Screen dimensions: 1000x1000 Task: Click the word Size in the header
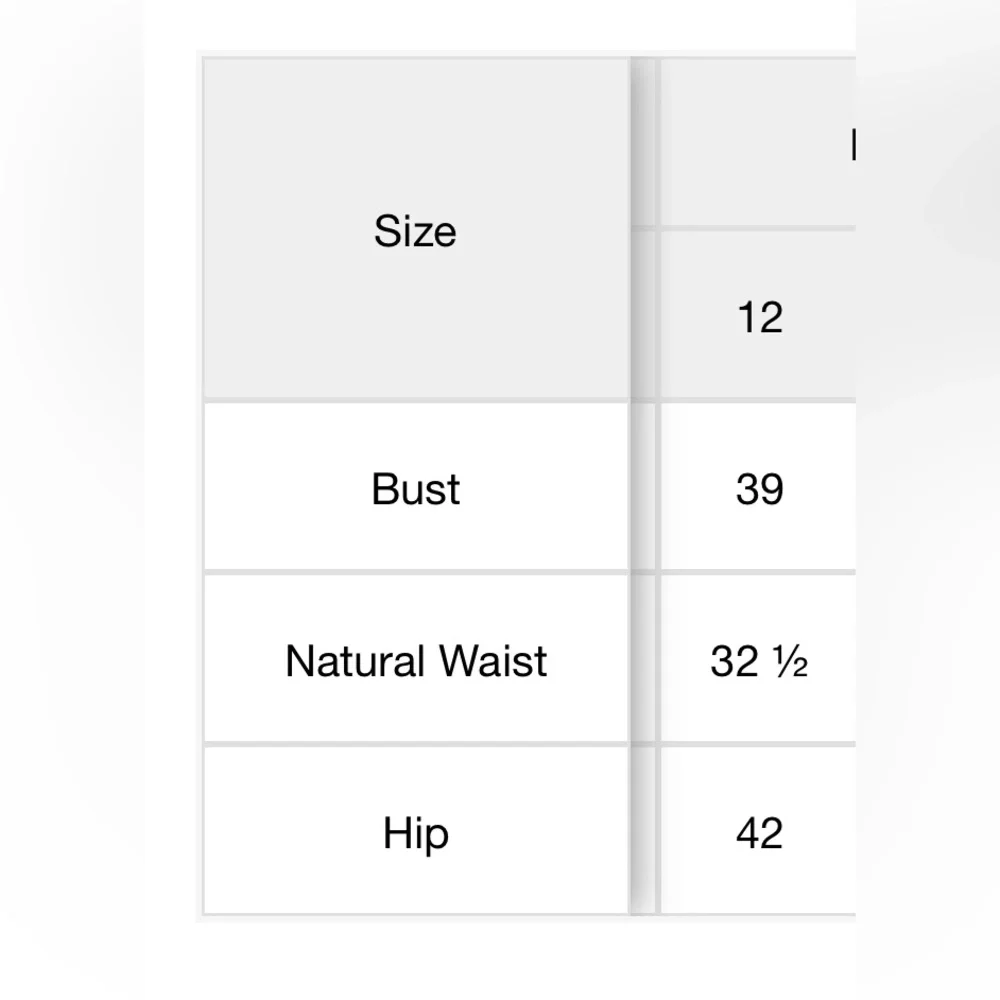click(415, 231)
